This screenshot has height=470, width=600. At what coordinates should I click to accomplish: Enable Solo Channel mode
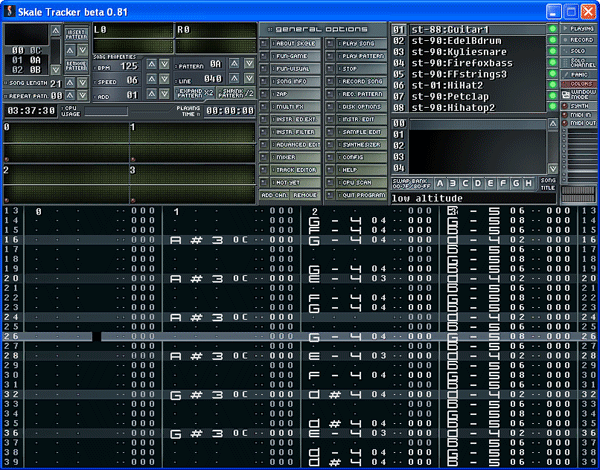578,63
